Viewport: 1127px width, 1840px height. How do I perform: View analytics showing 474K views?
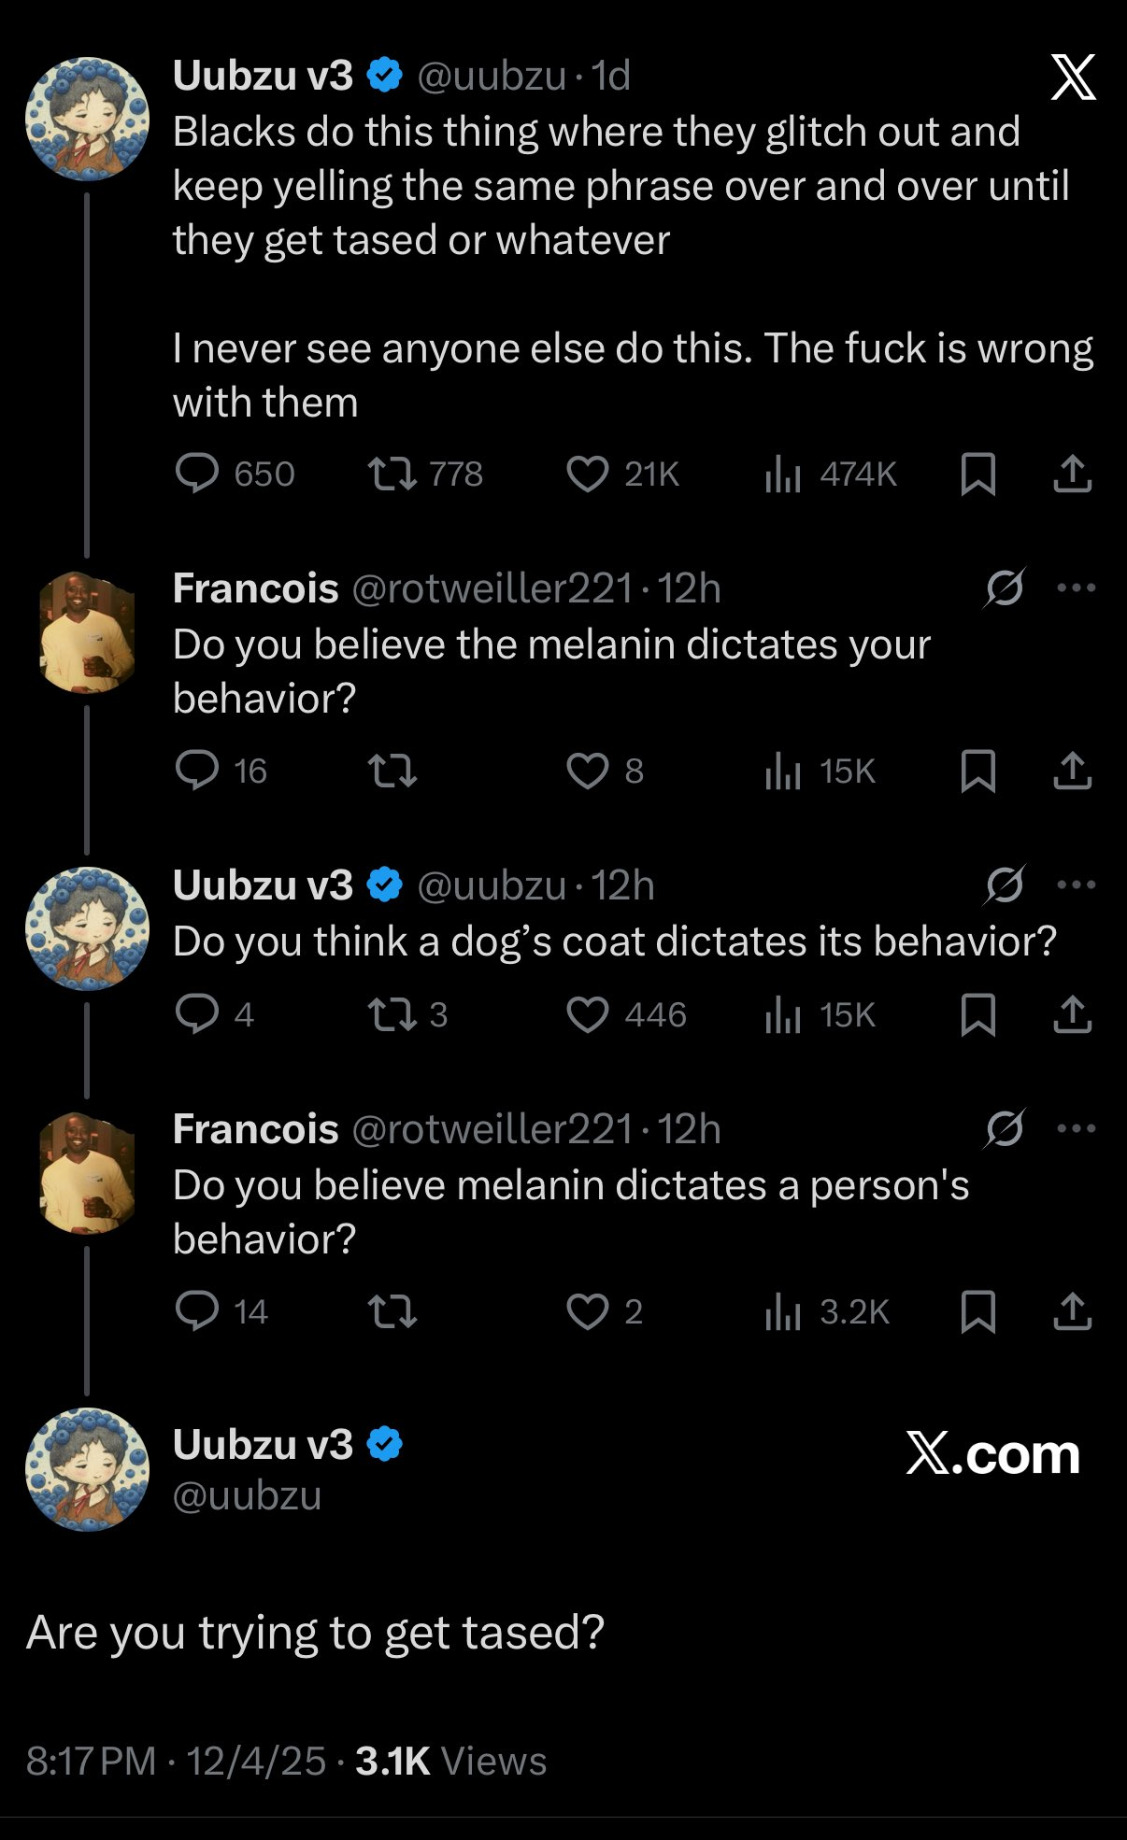(x=783, y=473)
